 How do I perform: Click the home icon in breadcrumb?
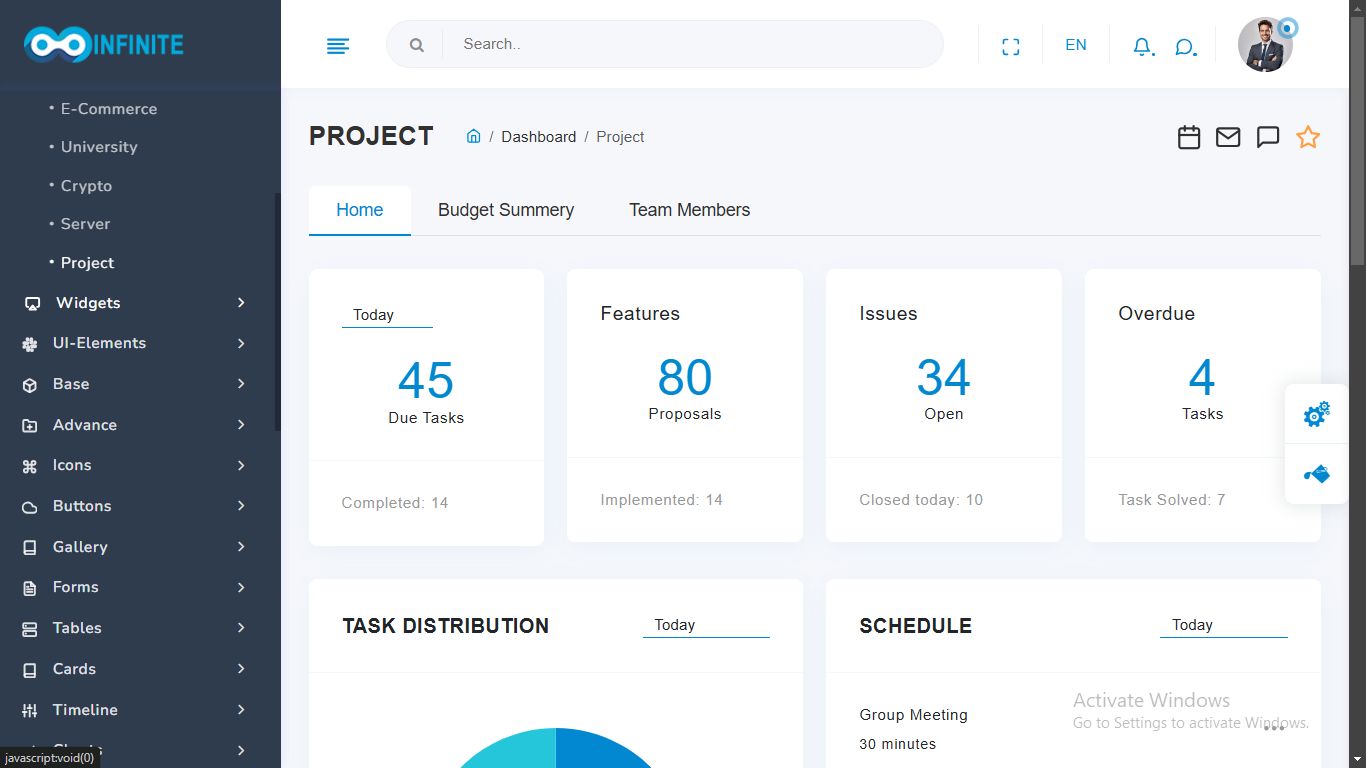coord(474,137)
